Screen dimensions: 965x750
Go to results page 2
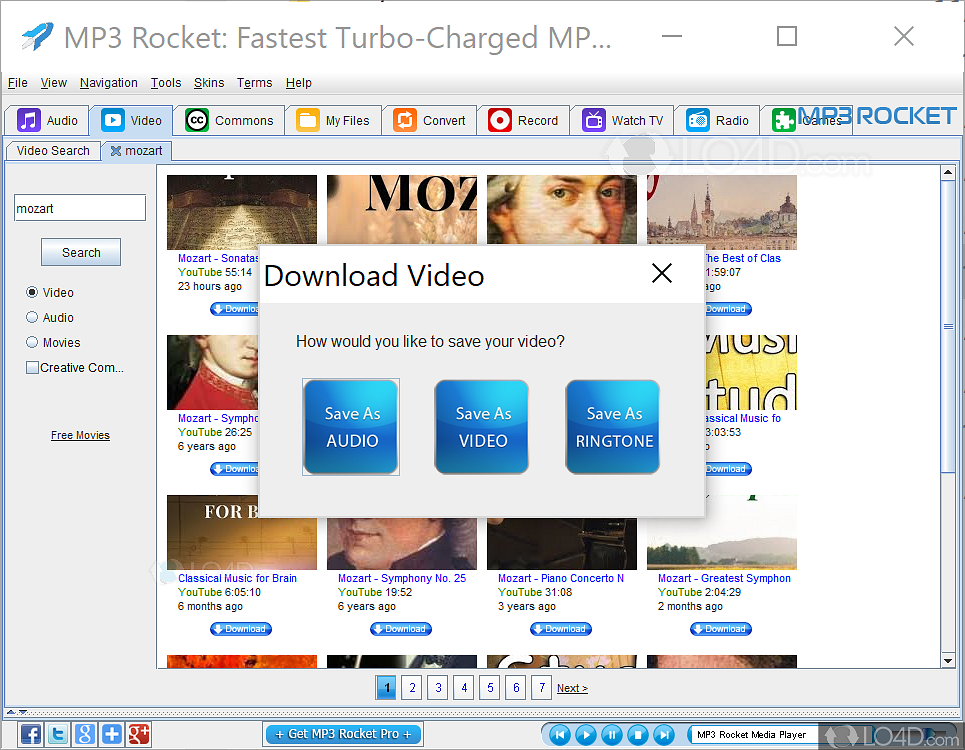point(412,687)
